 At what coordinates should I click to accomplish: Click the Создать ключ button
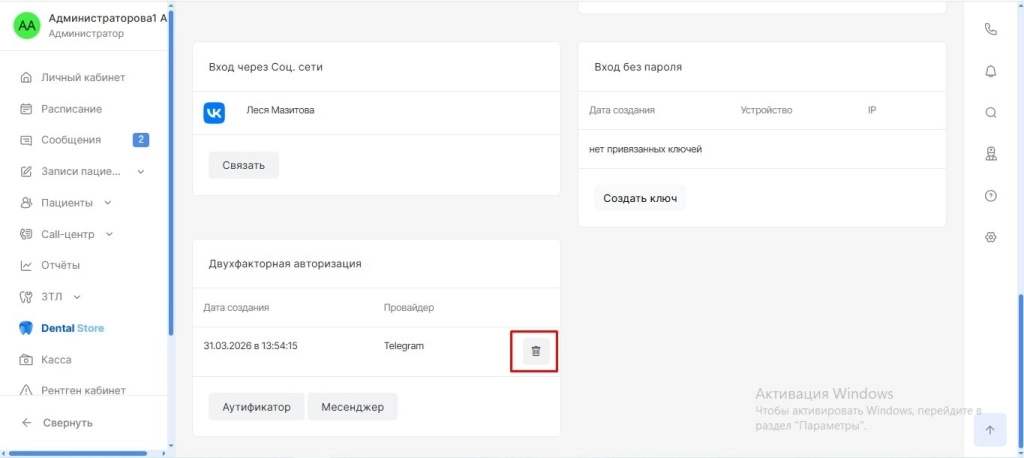click(x=640, y=198)
